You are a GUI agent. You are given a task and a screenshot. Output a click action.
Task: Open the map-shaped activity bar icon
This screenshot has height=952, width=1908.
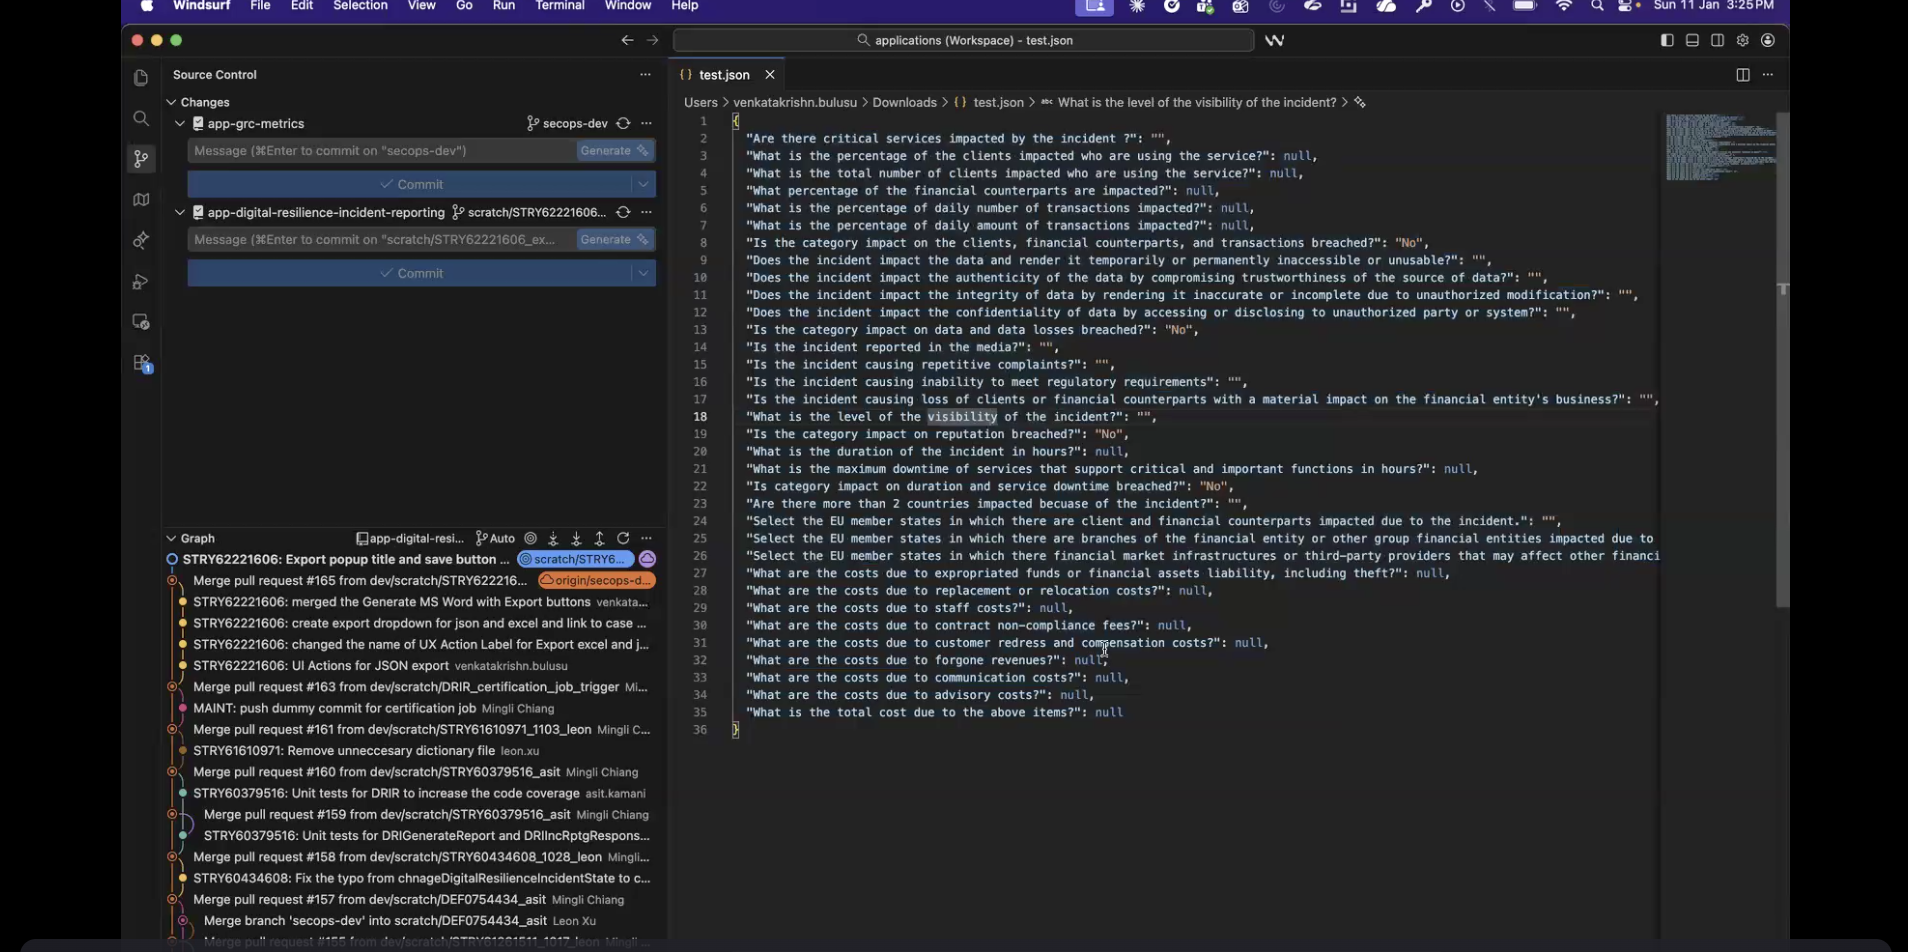click(x=141, y=200)
